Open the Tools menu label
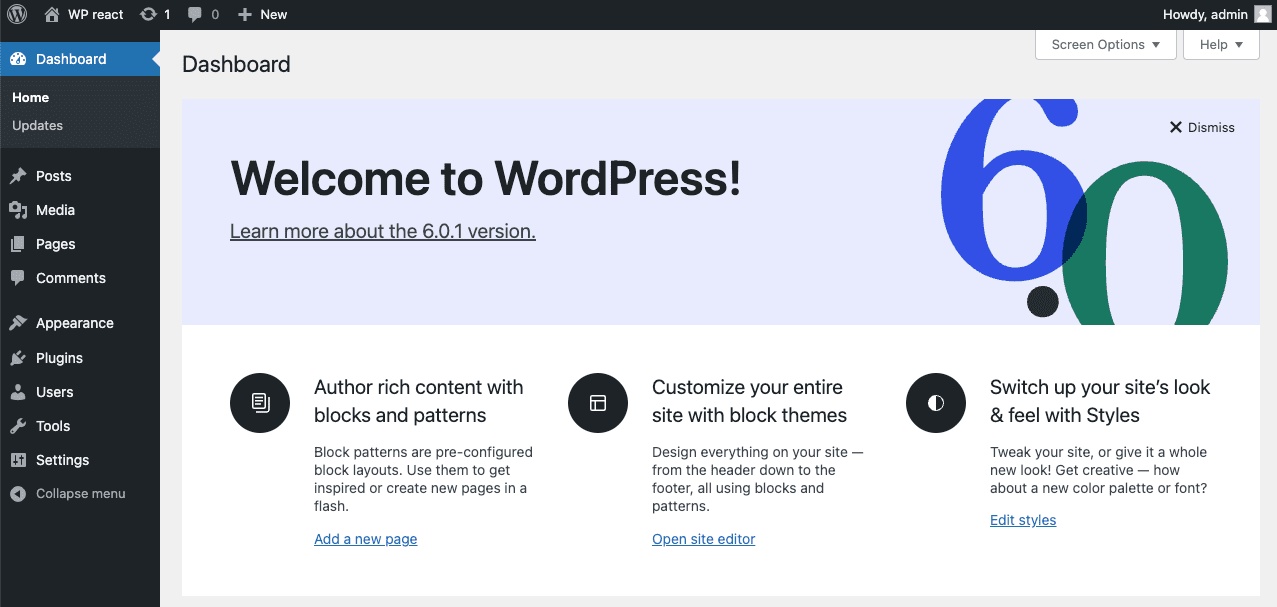Screen dimensions: 1277x607 click(53, 426)
